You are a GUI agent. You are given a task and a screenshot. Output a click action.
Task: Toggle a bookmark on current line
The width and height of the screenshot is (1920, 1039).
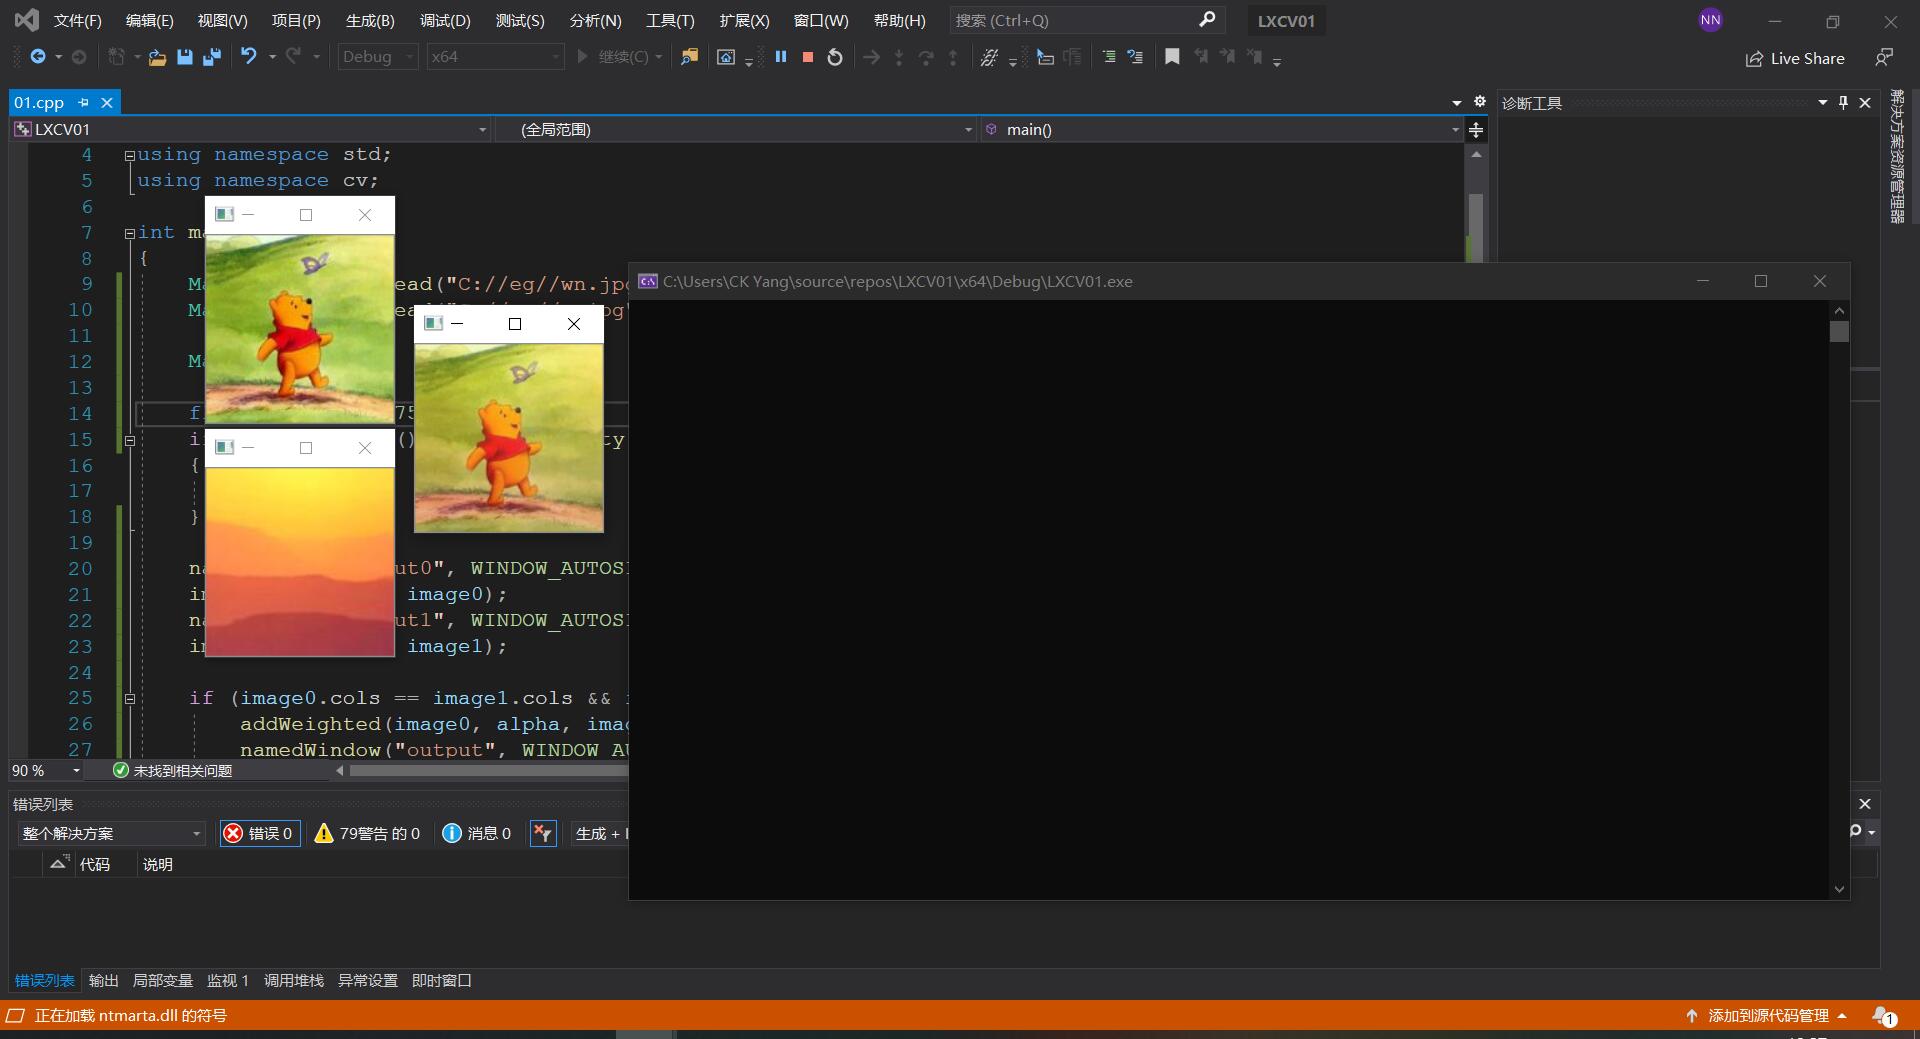(1172, 57)
